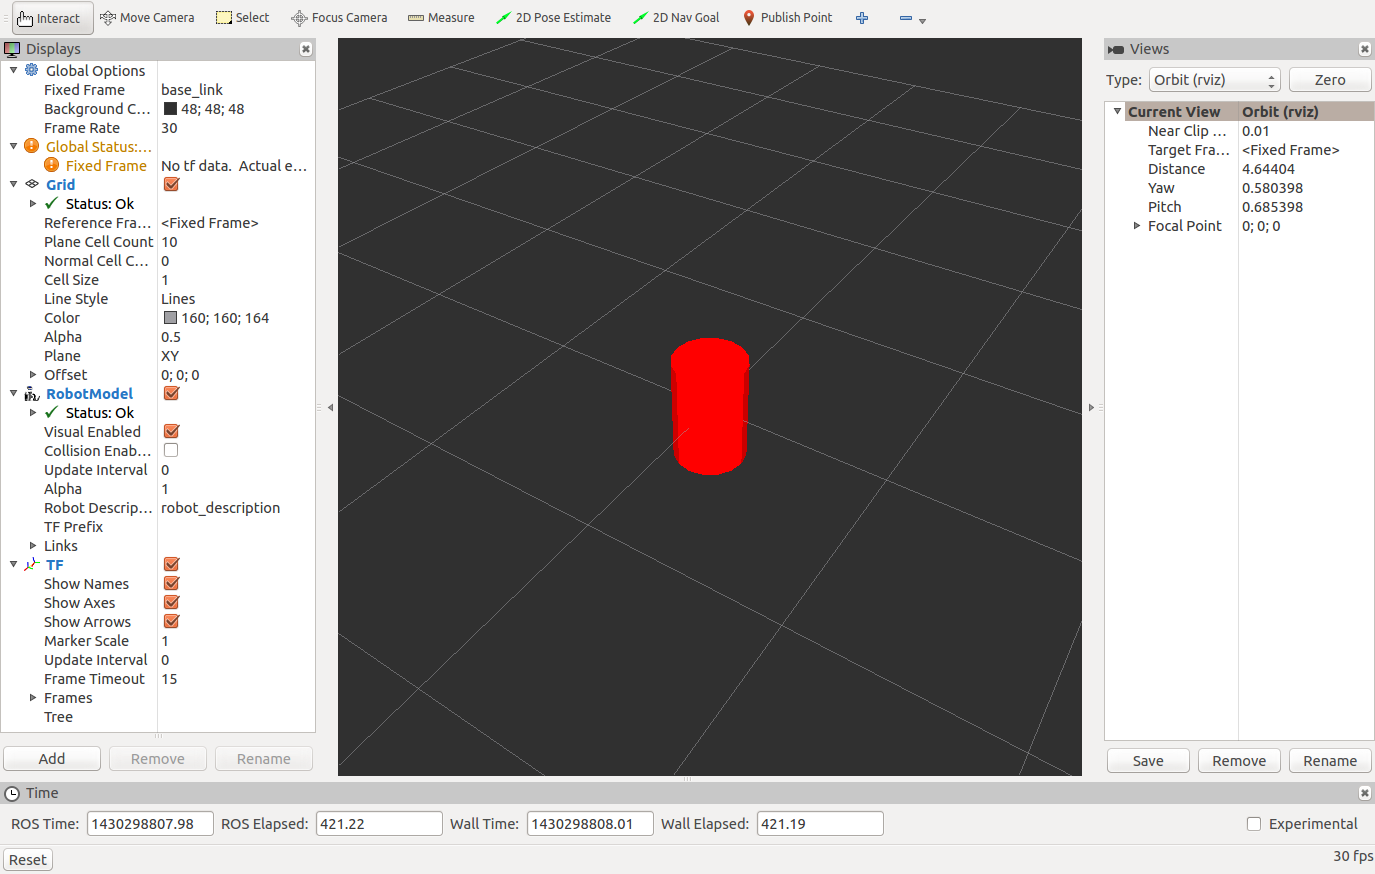Close the Views panel
Screen dimensions: 1375x874
pyautogui.click(x=1365, y=49)
